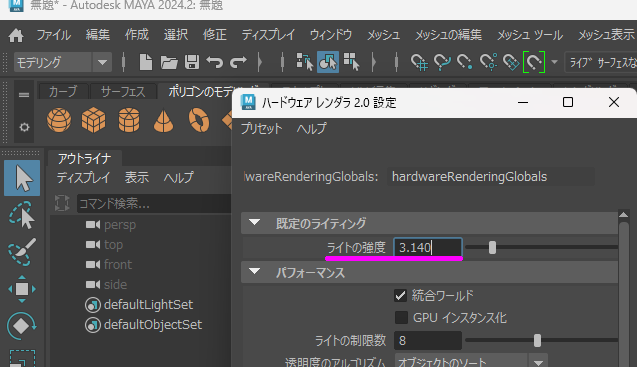637x367 pixels.
Task: Toggle the Make Live magnet icon
Action: 534,62
